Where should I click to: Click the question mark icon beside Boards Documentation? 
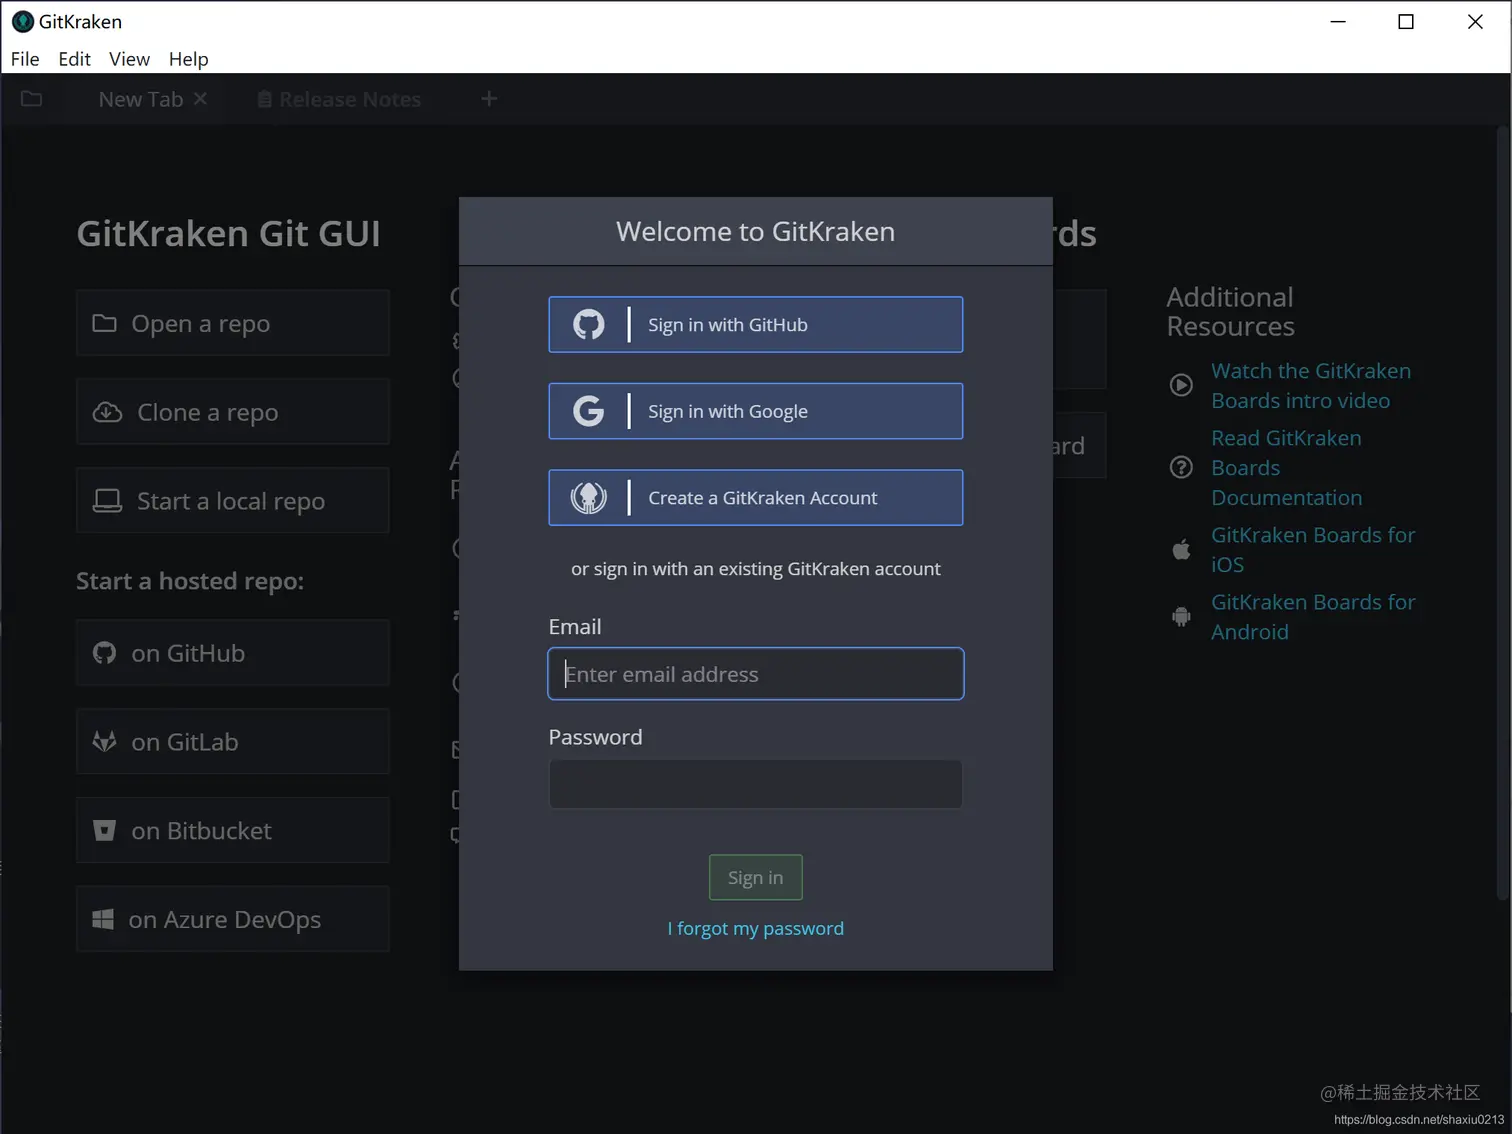pos(1181,467)
